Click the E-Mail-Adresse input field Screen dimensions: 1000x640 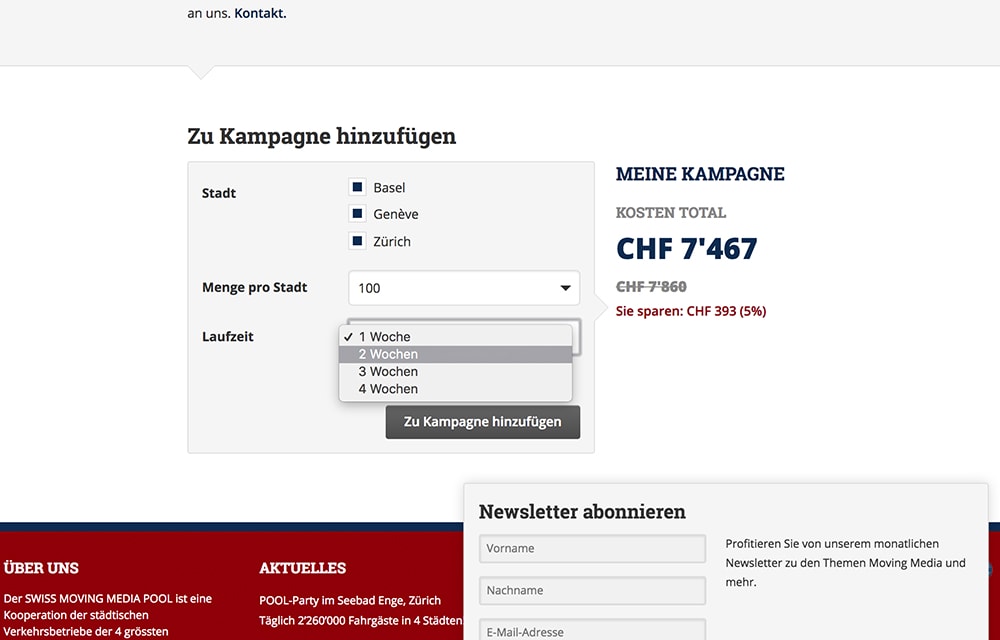(x=592, y=630)
